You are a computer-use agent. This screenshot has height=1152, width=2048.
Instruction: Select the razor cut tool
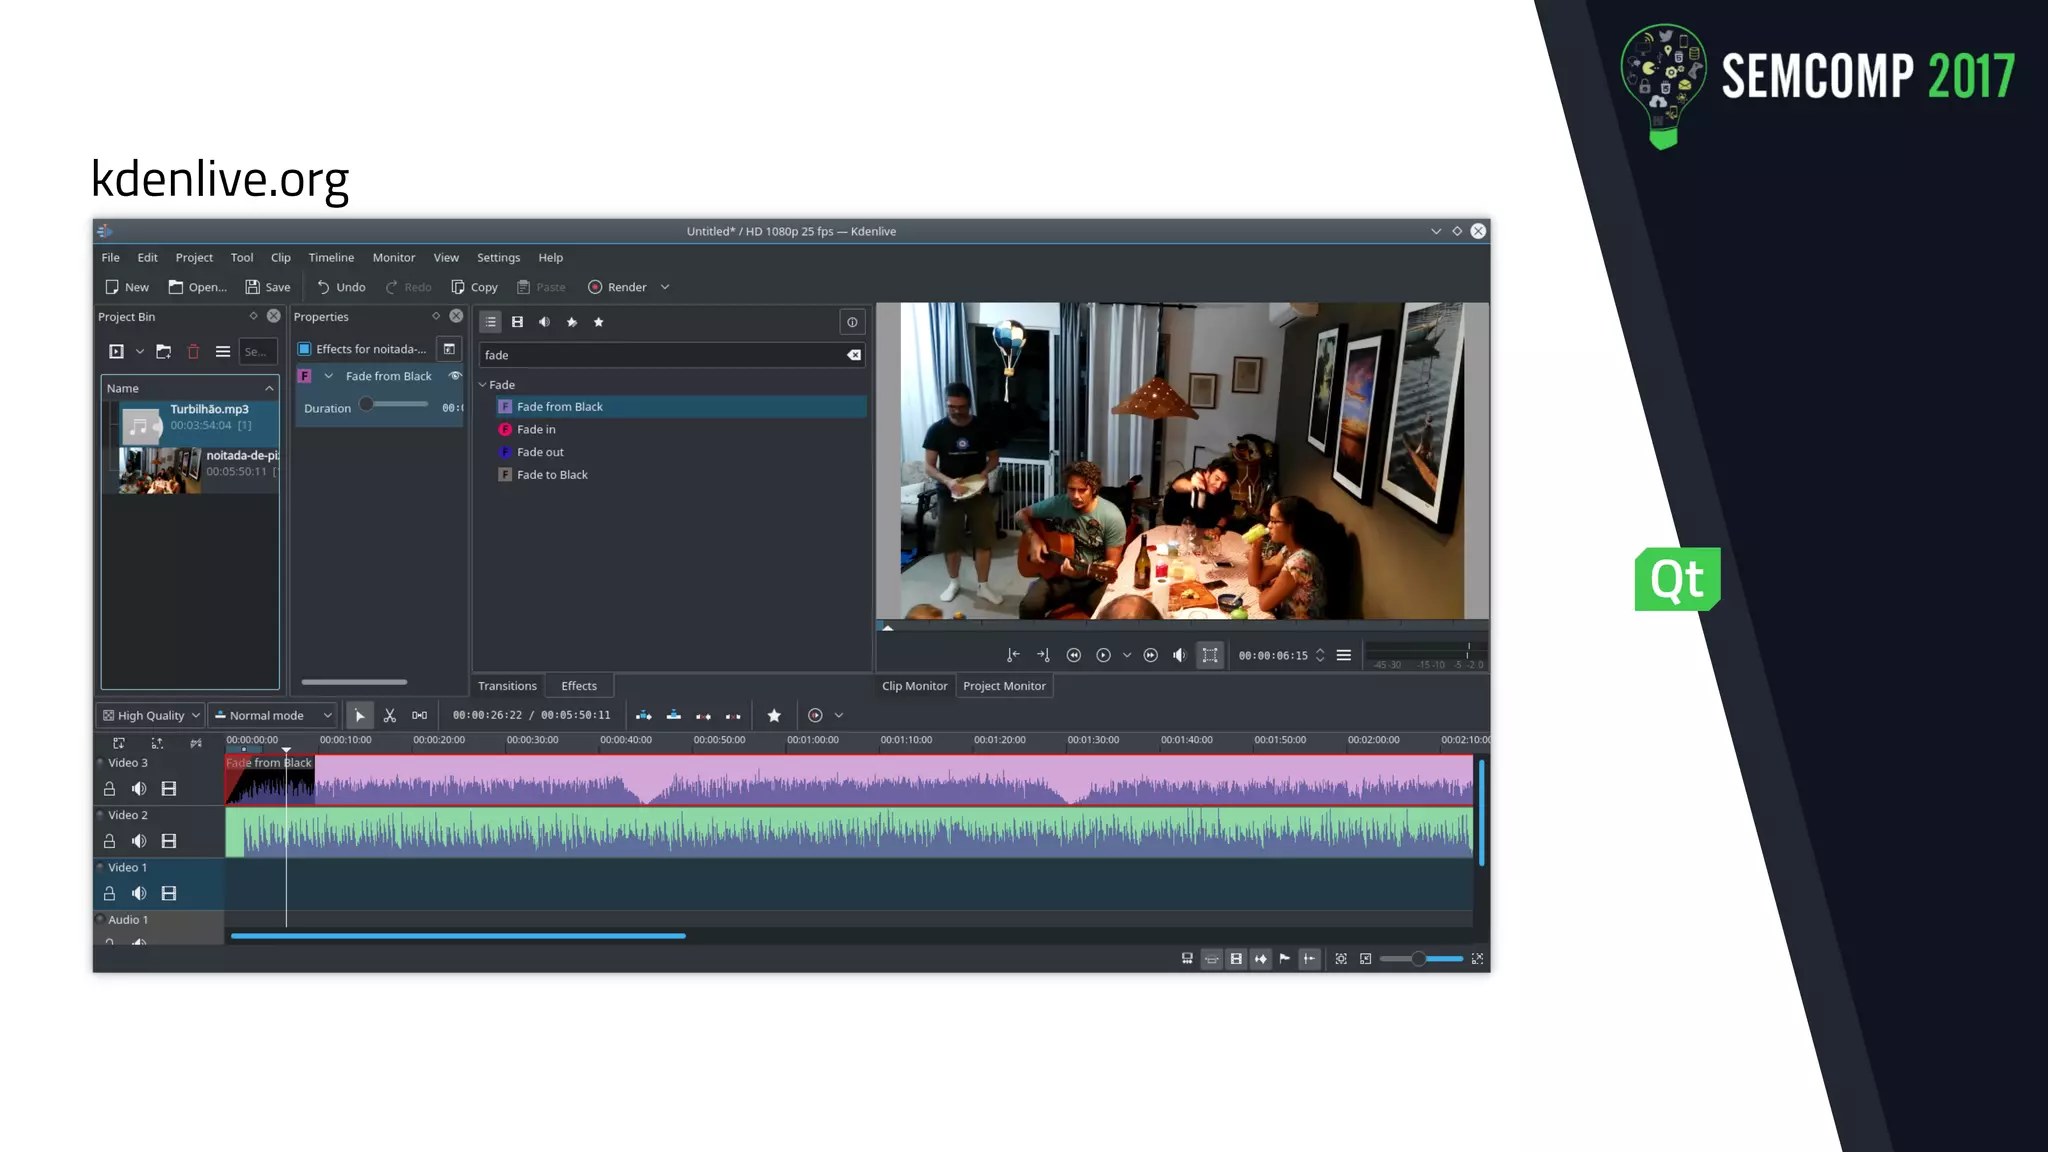pyautogui.click(x=390, y=715)
